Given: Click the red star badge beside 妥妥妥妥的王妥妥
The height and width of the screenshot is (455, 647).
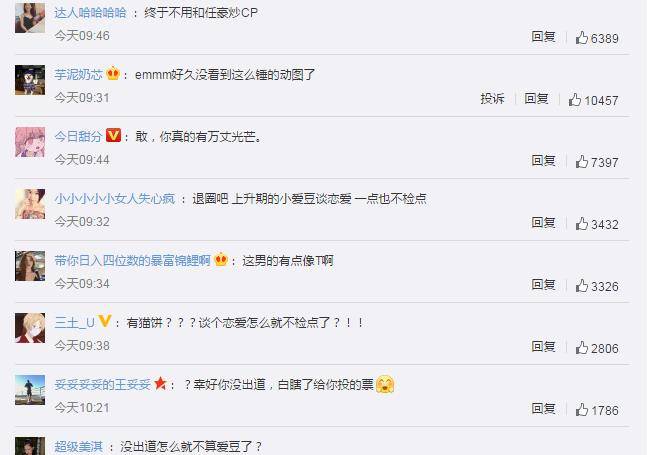Looking at the screenshot, I should [x=160, y=384].
